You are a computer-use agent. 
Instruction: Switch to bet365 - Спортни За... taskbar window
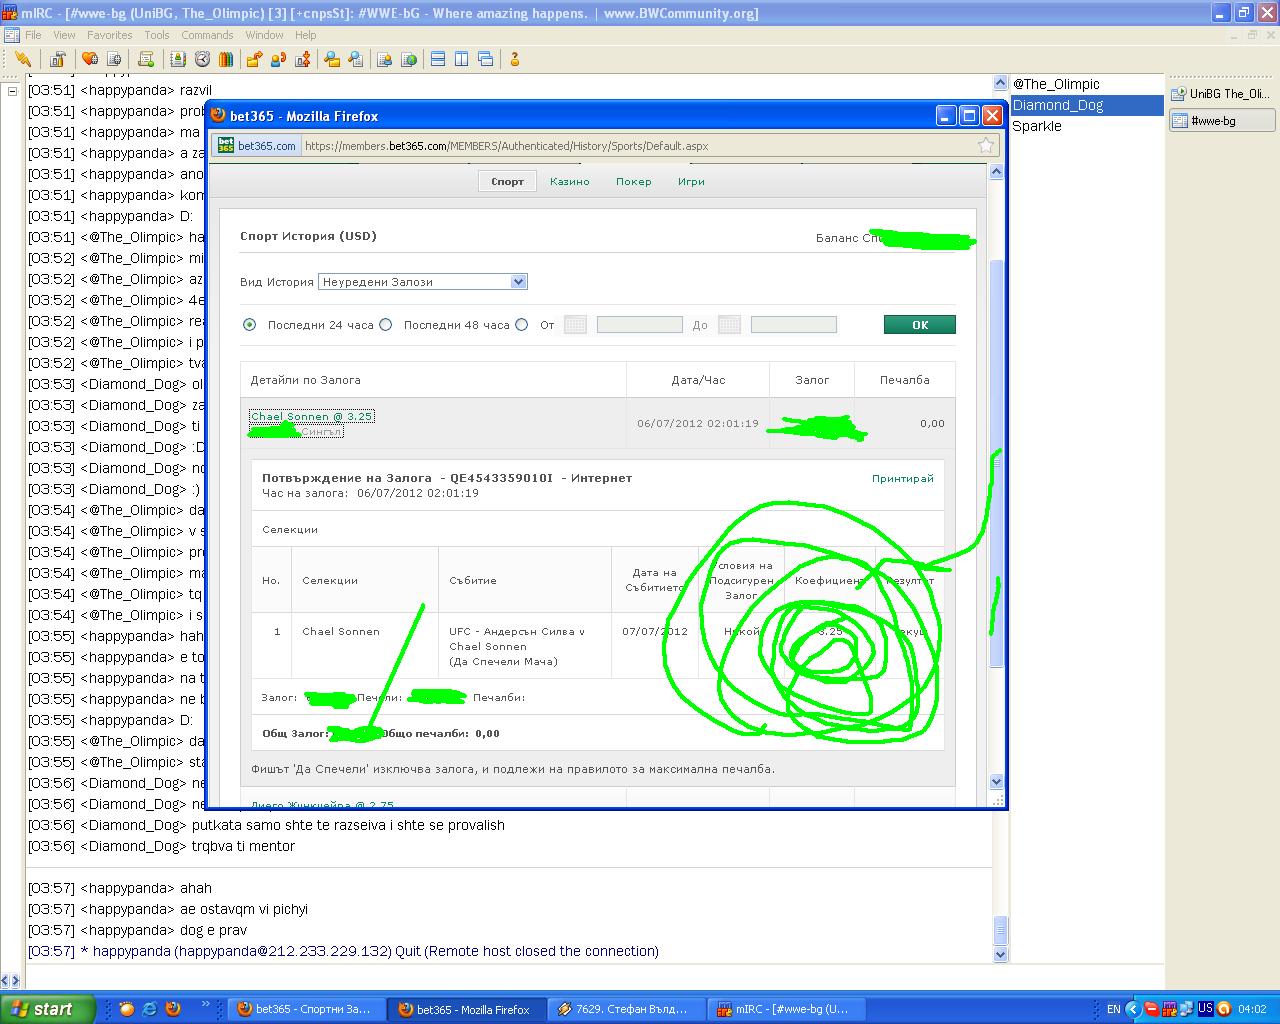tap(305, 1009)
